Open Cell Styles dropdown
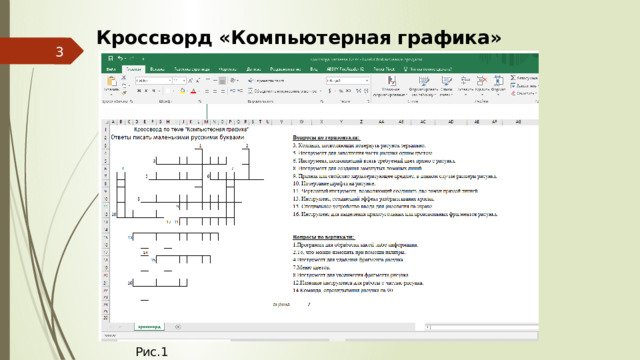 point(446,86)
